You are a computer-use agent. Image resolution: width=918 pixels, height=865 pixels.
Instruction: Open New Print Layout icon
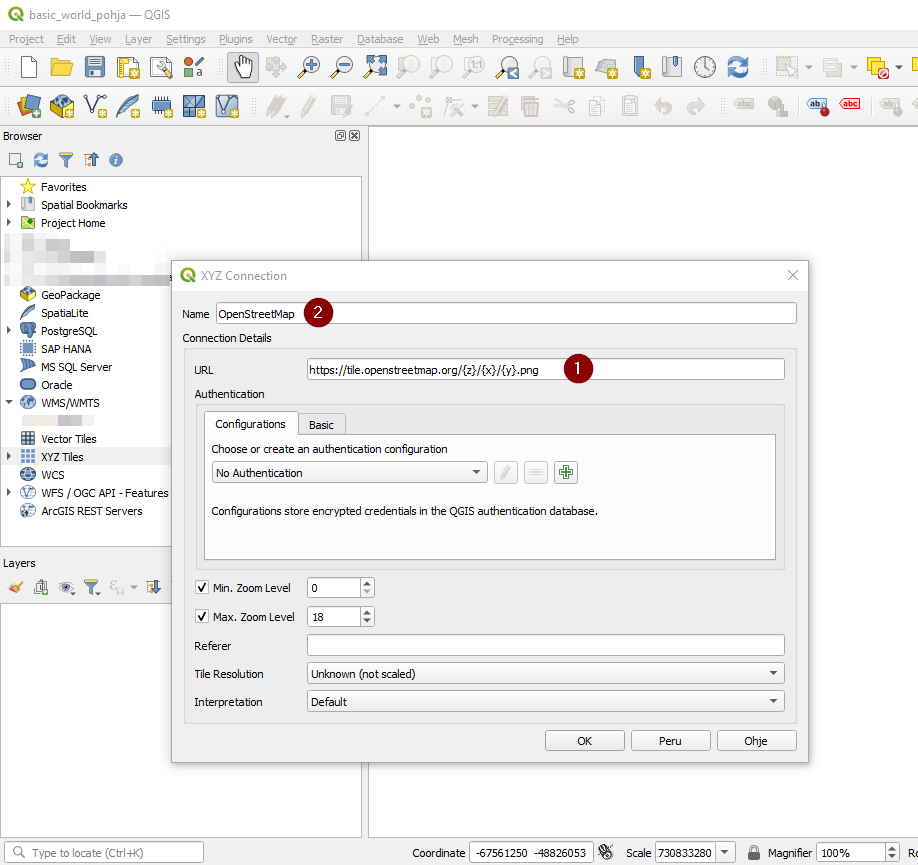[128, 67]
